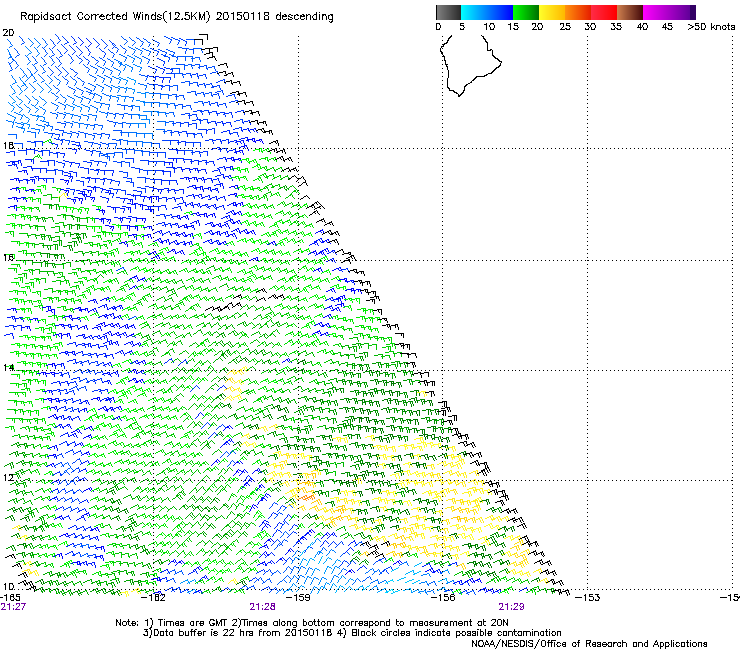Click the small orange wind barbs cluster
The image size is (740, 650).
click(304, 496)
